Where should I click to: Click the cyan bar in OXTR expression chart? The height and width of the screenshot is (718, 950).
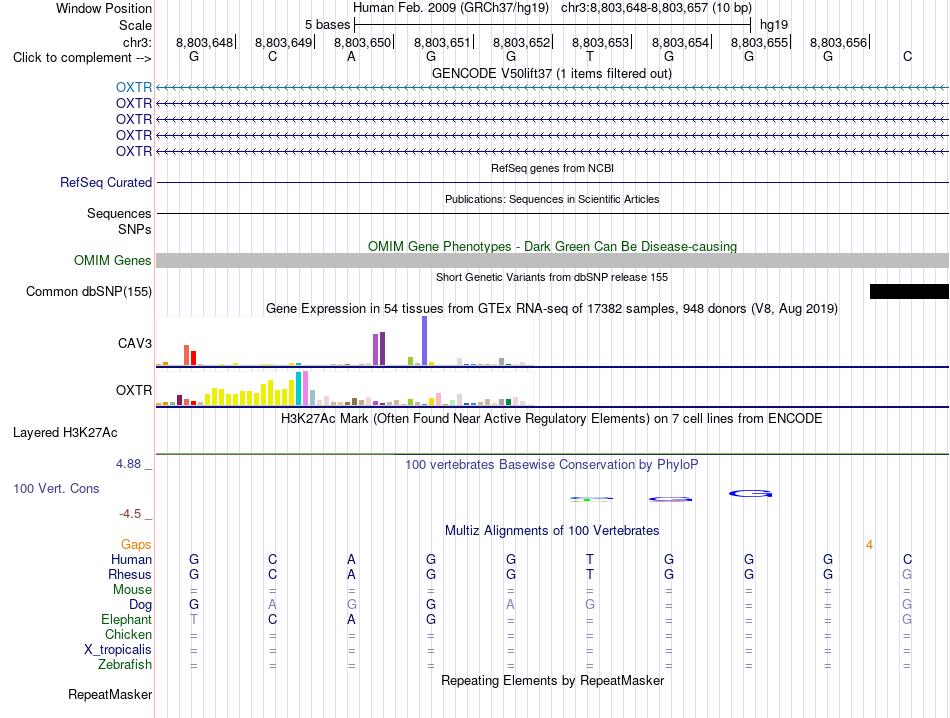click(299, 388)
